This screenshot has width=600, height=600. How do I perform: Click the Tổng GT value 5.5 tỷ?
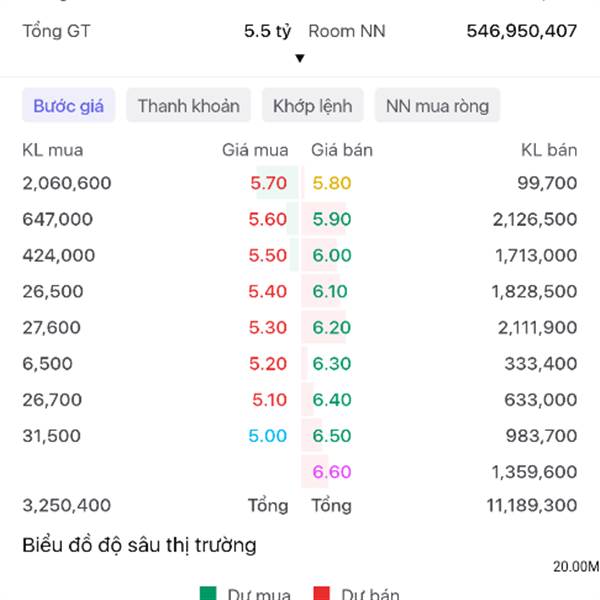click(x=267, y=31)
